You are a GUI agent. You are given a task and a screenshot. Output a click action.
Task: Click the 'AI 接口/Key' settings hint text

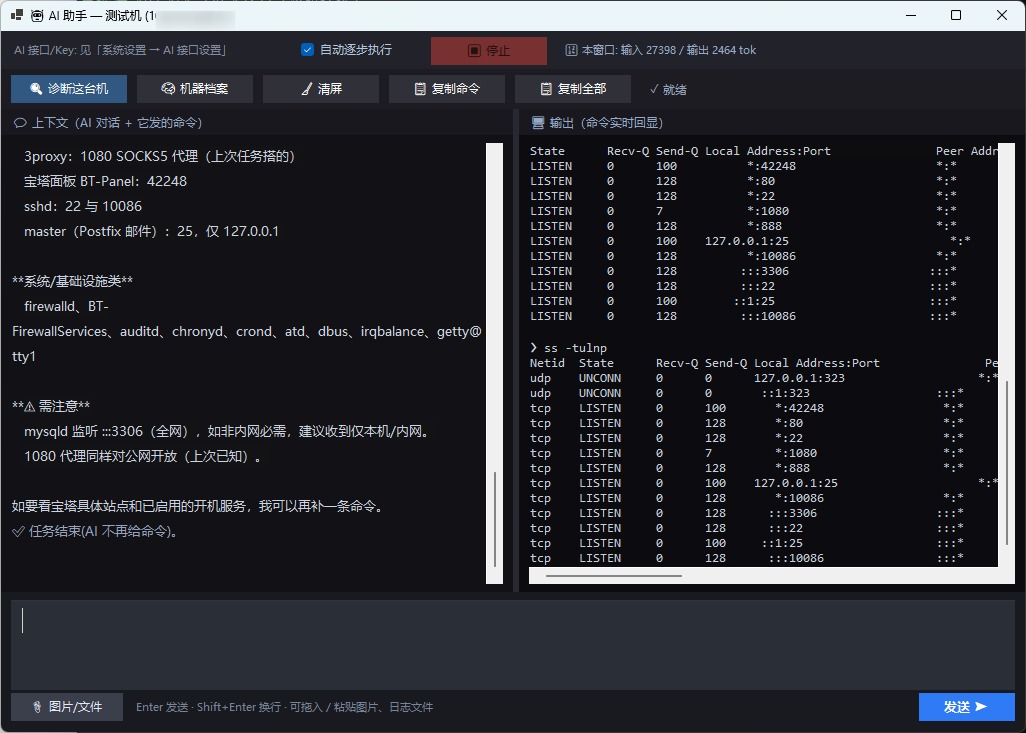[x=120, y=50]
